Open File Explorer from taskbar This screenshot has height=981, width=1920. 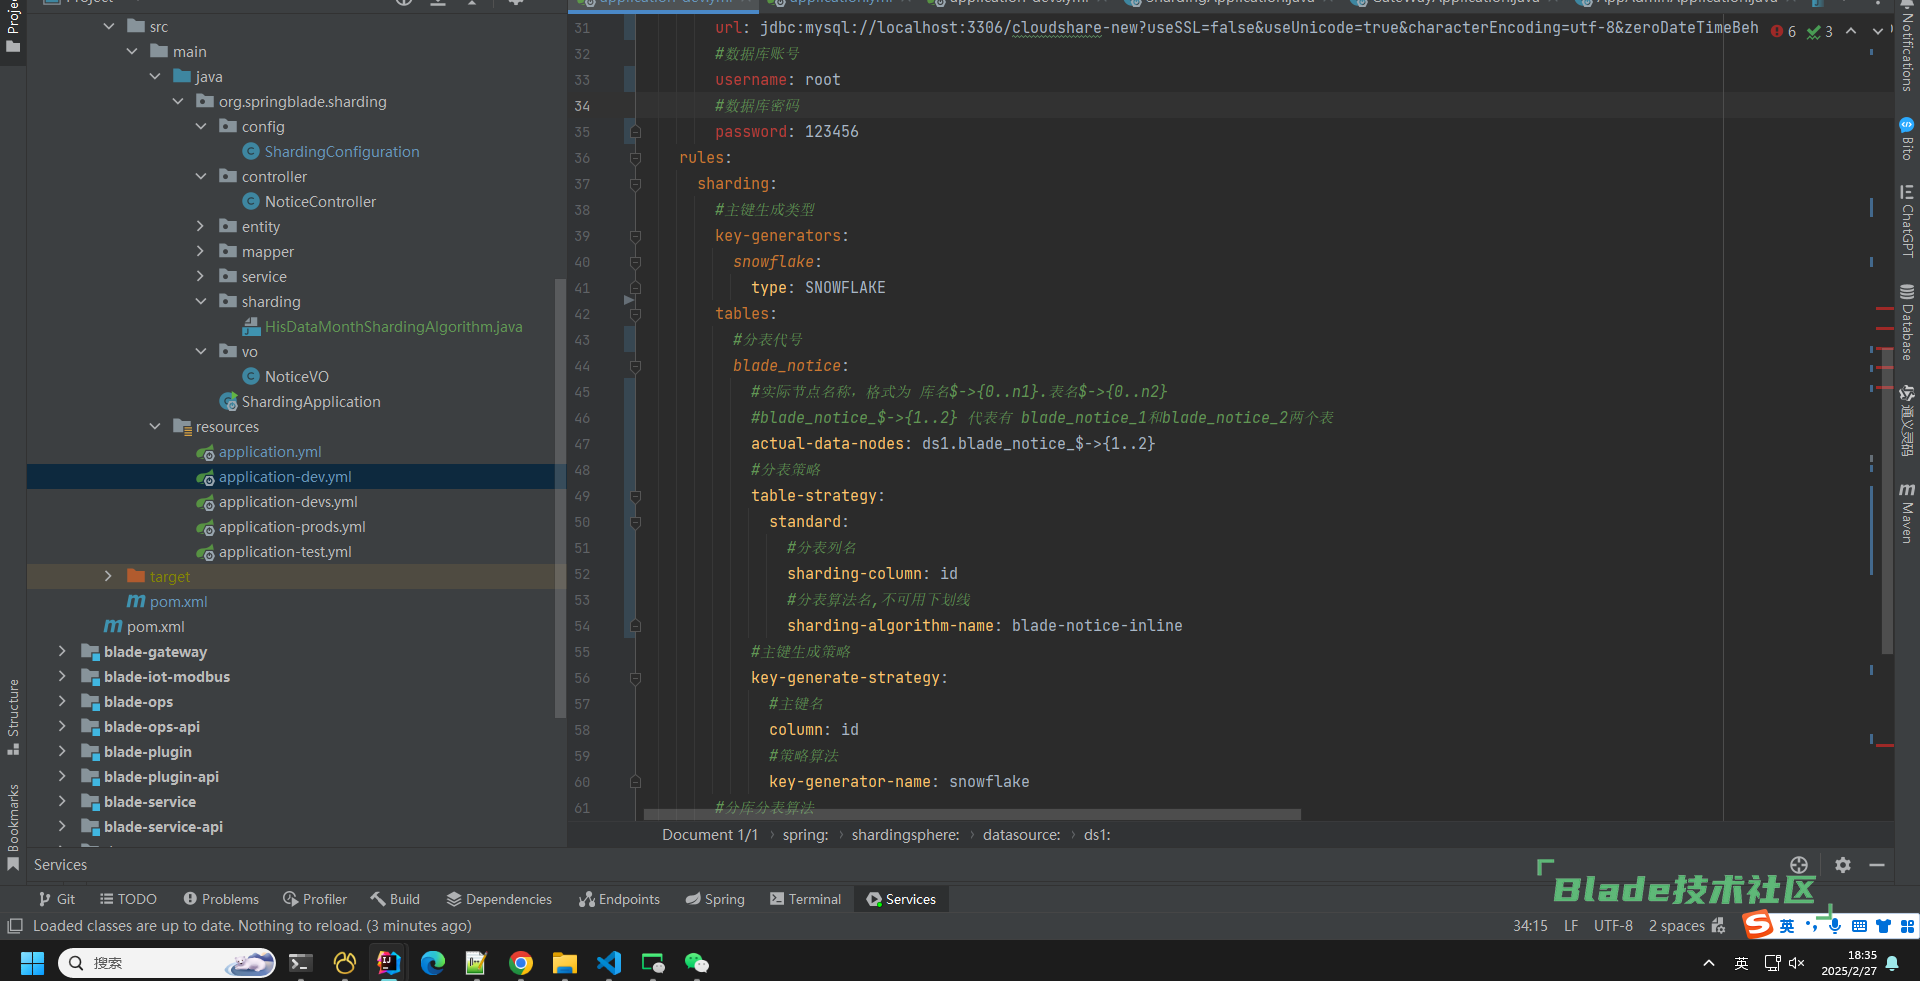565,963
